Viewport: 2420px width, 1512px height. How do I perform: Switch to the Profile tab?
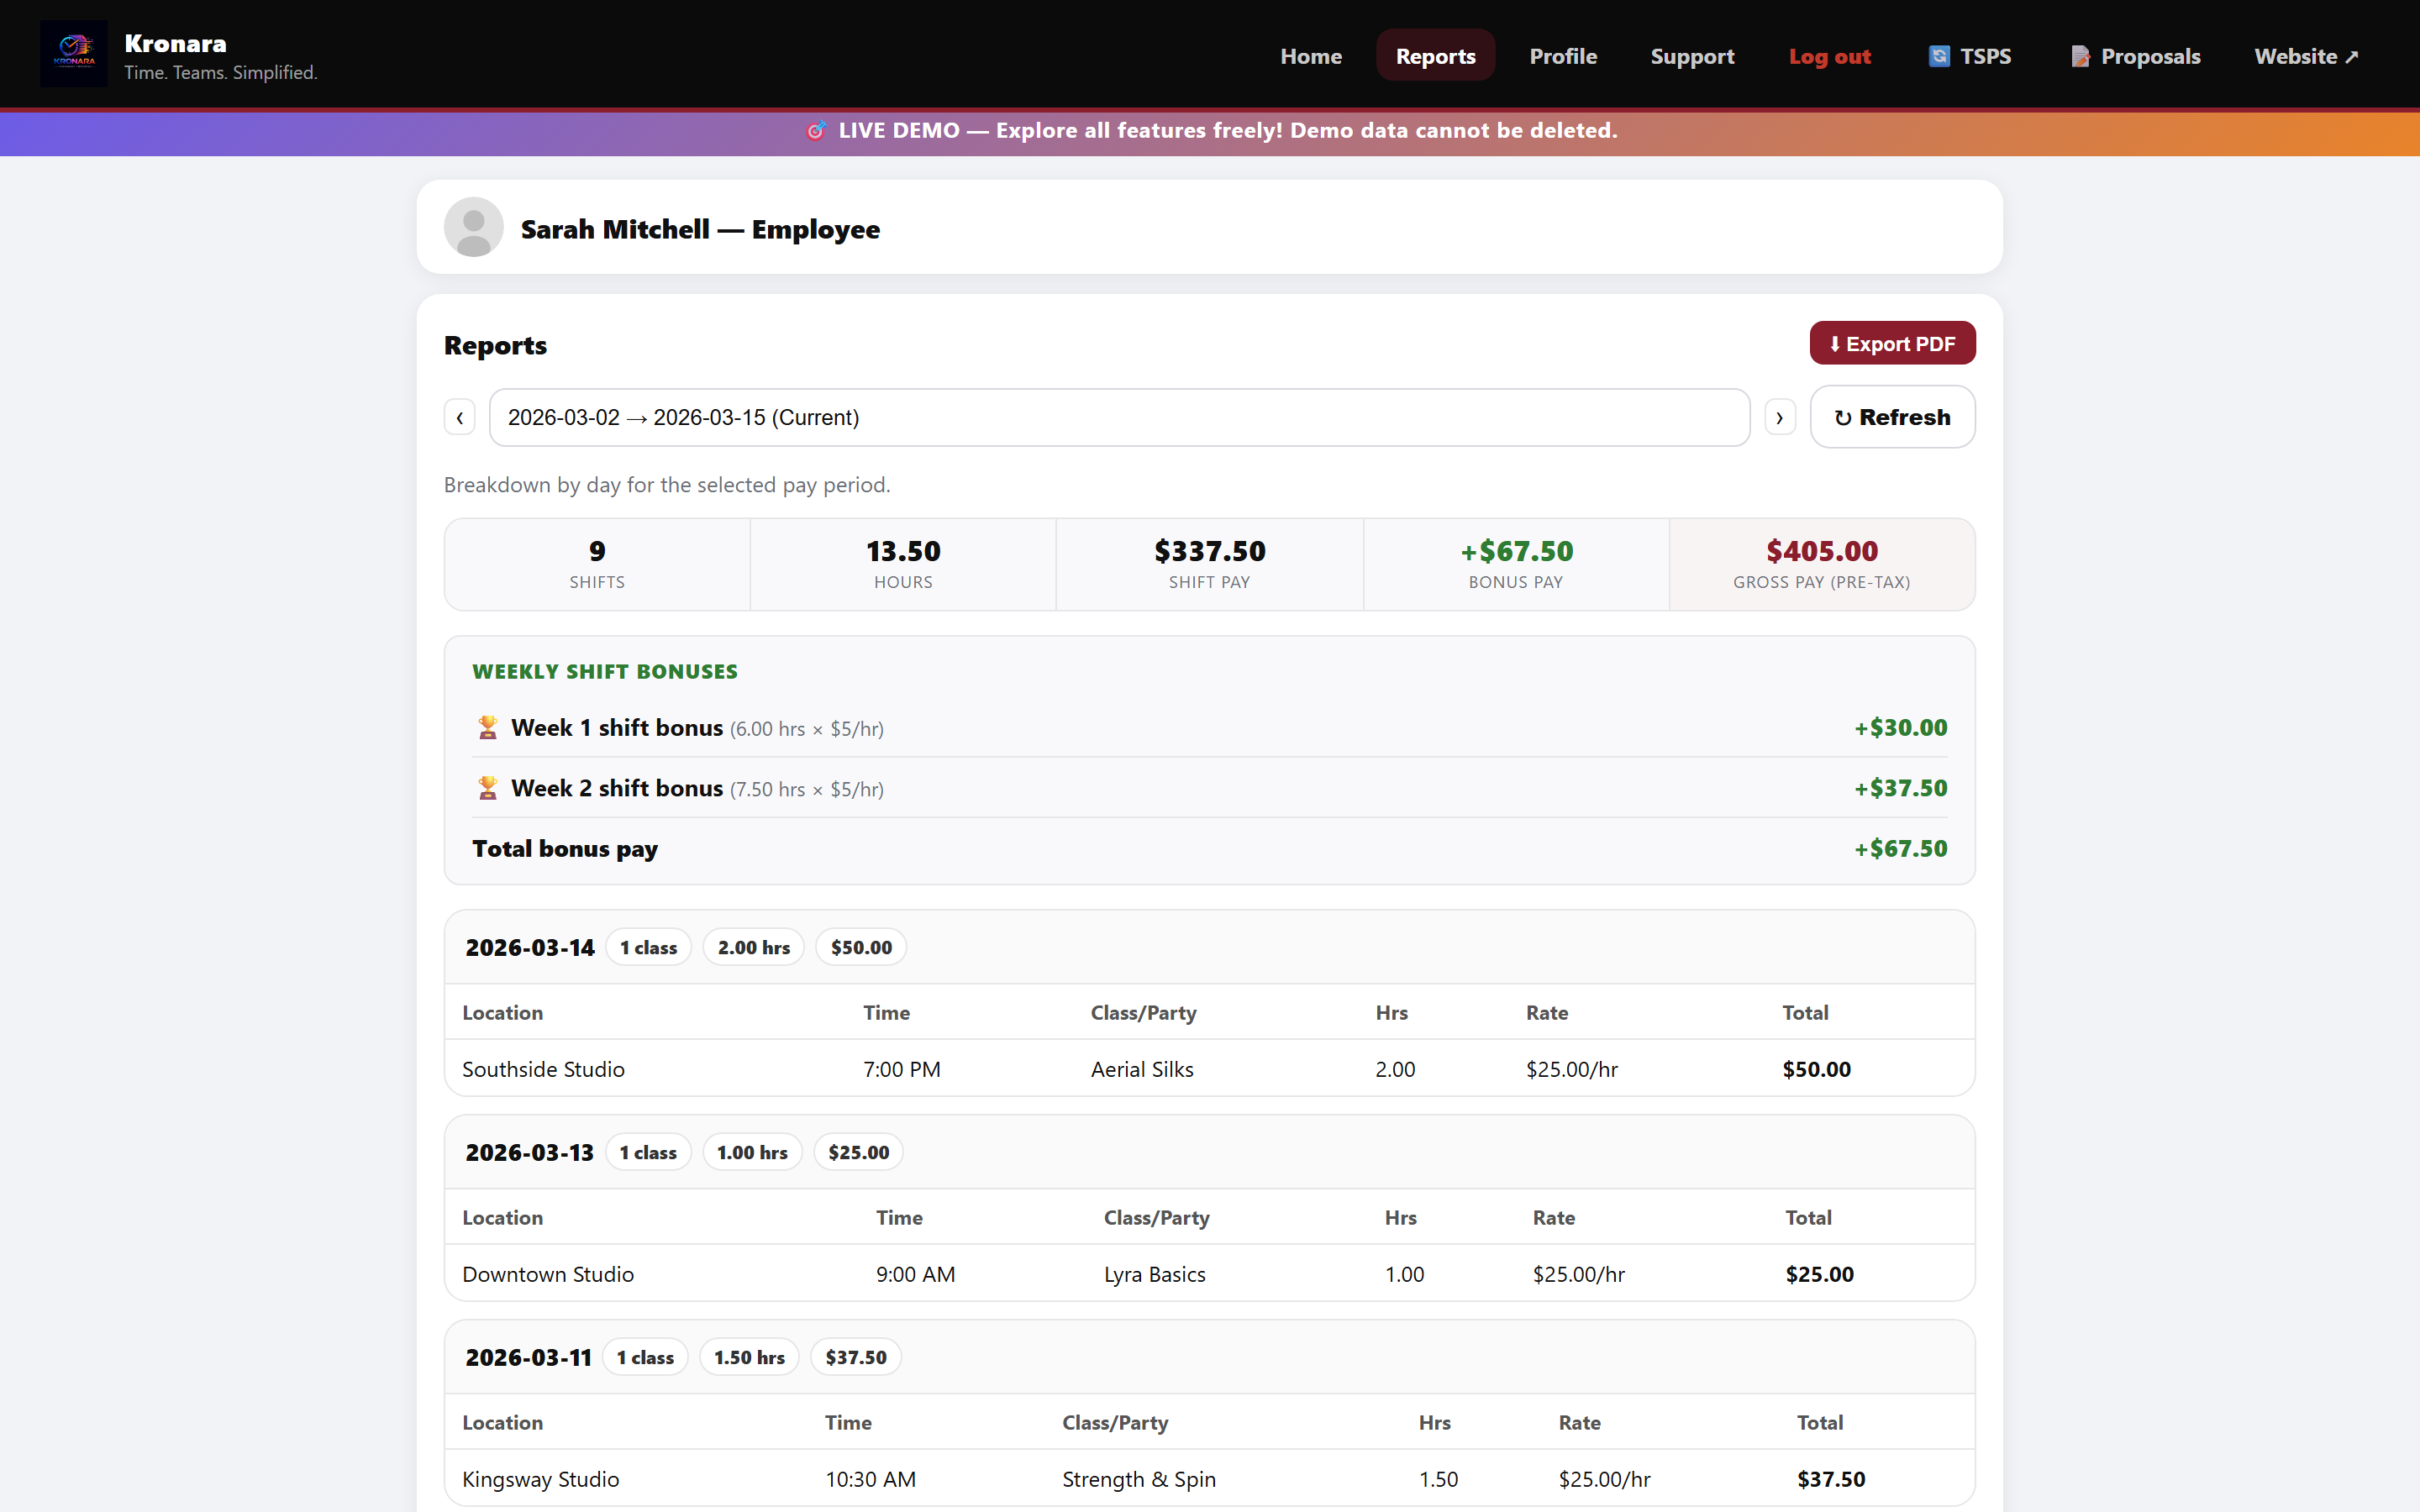1563,56
